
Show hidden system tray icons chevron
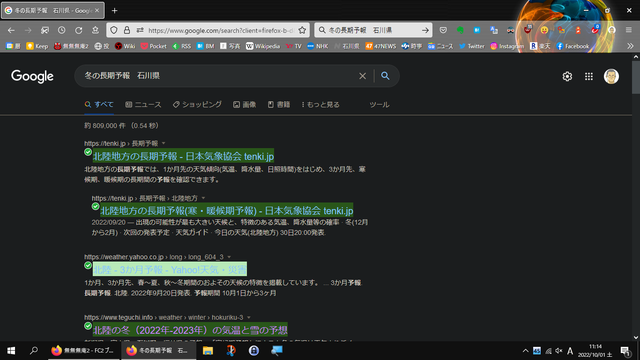[x=525, y=351]
